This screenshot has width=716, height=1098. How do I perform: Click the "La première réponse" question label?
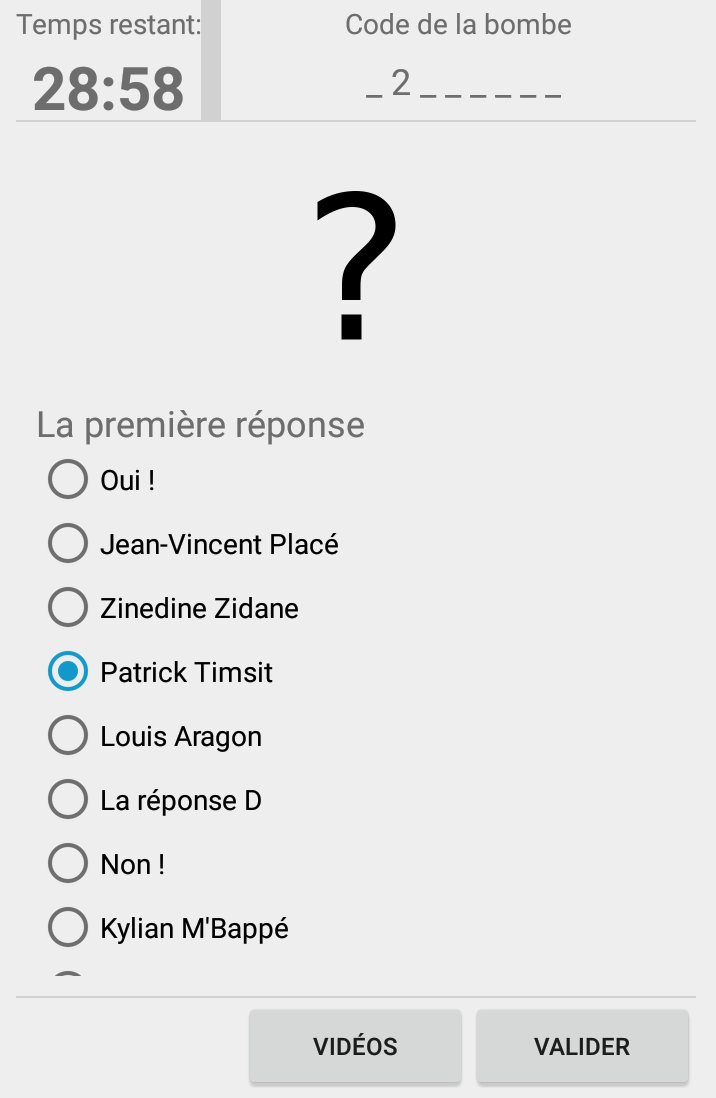pyautogui.click(x=200, y=424)
